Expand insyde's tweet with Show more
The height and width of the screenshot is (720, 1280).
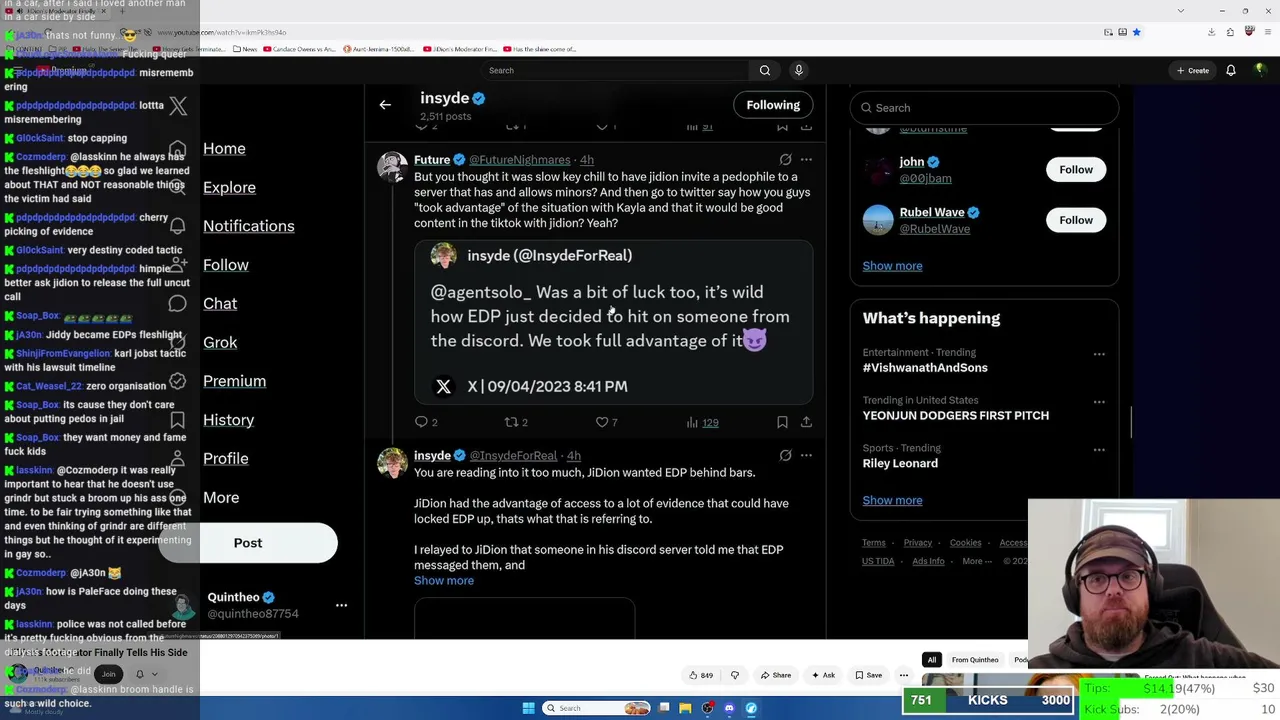pos(444,581)
